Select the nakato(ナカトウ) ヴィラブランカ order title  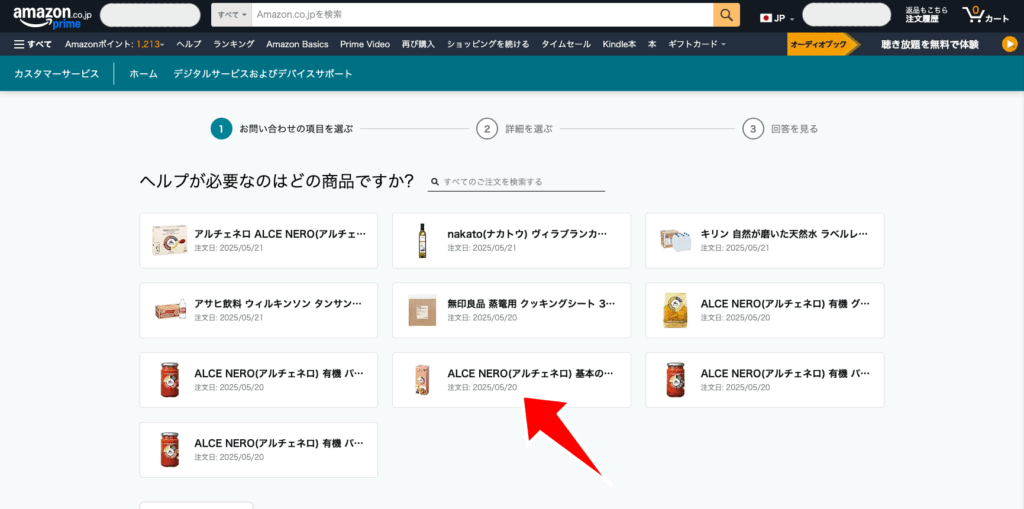527,233
